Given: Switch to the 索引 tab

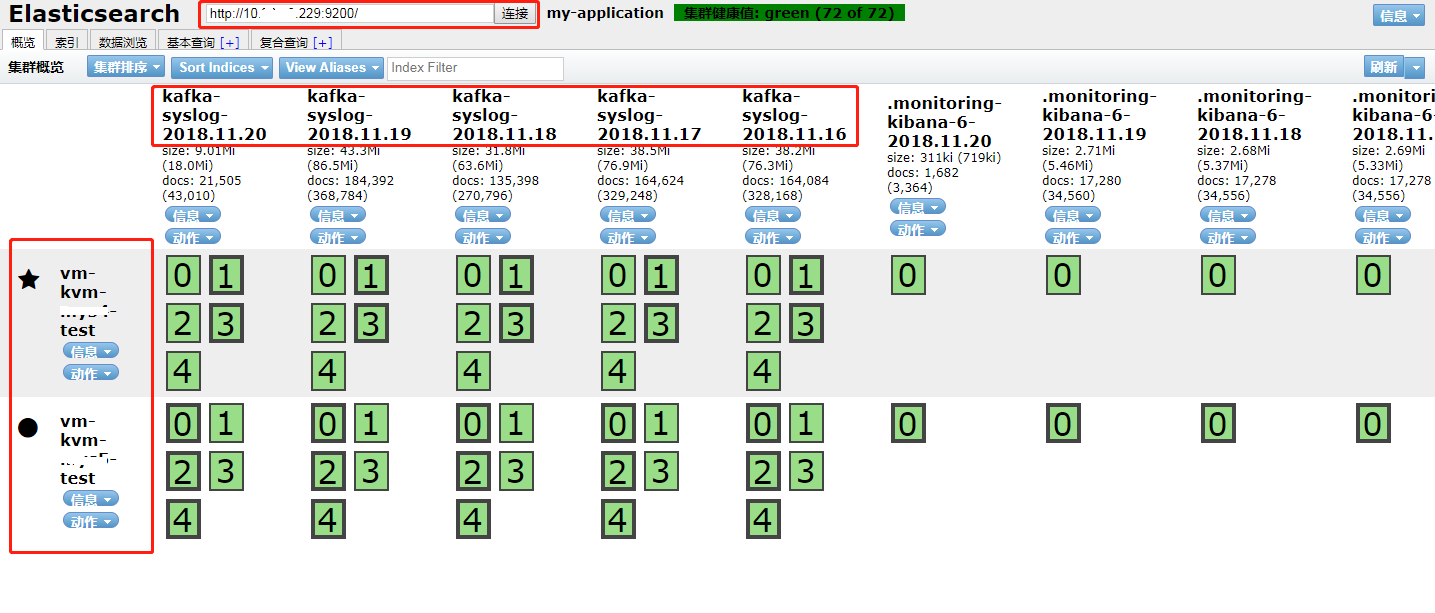Looking at the screenshot, I should point(67,42).
